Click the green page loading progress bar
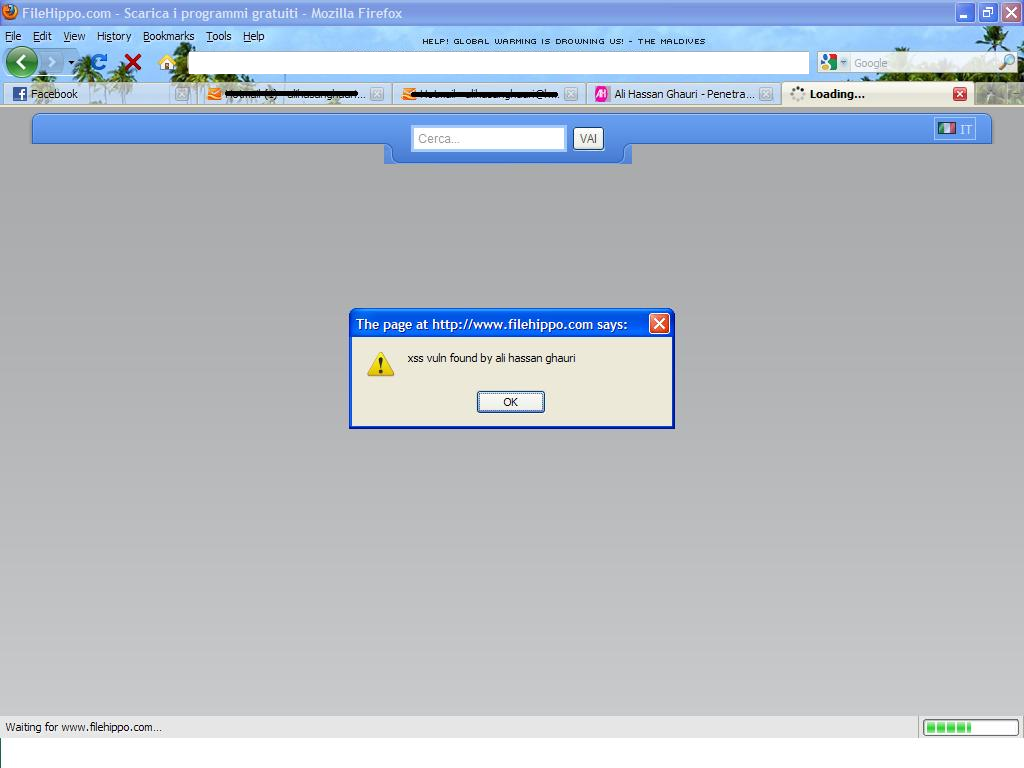 coord(970,727)
